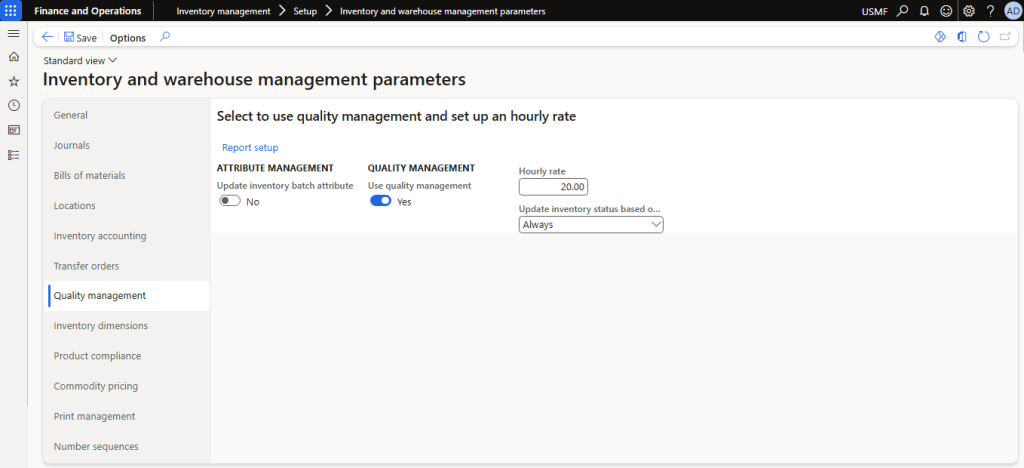Image resolution: width=1024 pixels, height=468 pixels.
Task: Open Recent clock icon in sidebar
Action: tap(13, 105)
